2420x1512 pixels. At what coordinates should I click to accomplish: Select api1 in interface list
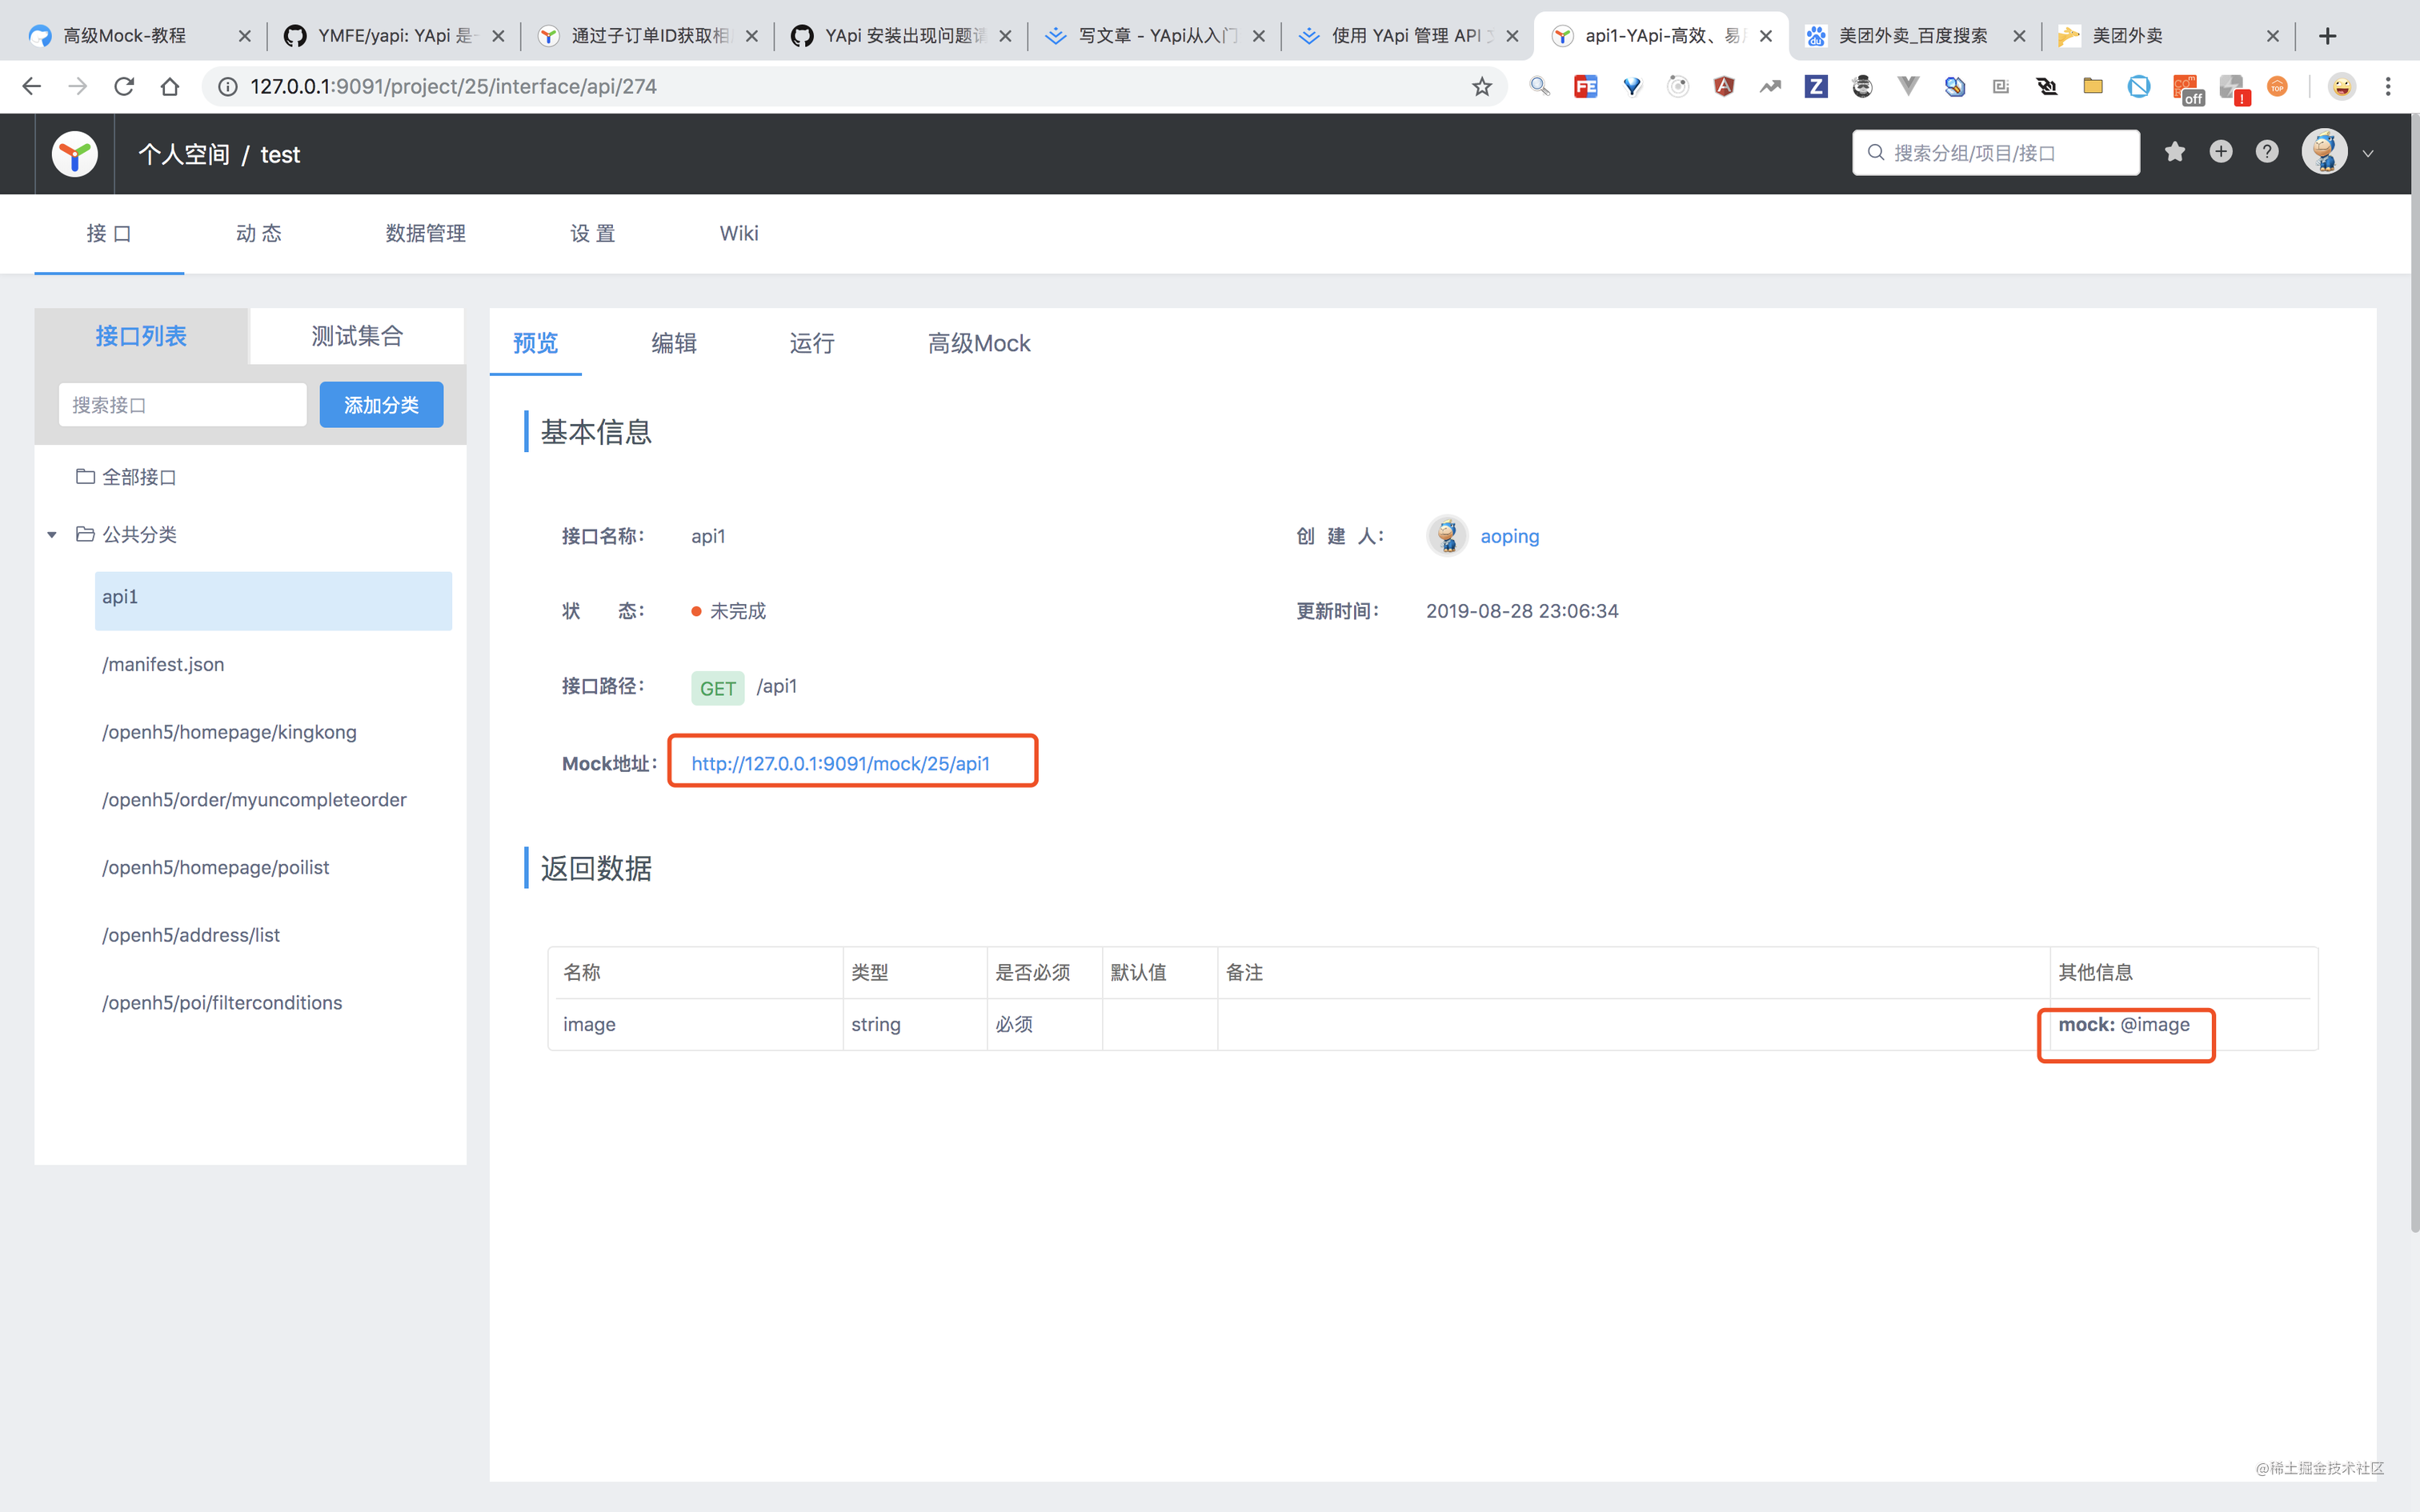click(x=273, y=601)
